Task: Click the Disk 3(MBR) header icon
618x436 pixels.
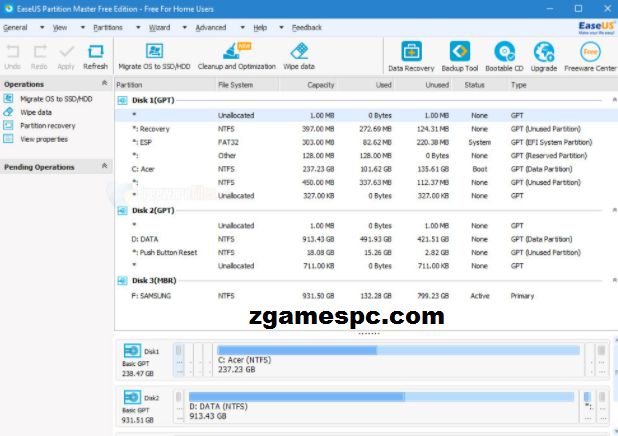Action: tap(123, 281)
